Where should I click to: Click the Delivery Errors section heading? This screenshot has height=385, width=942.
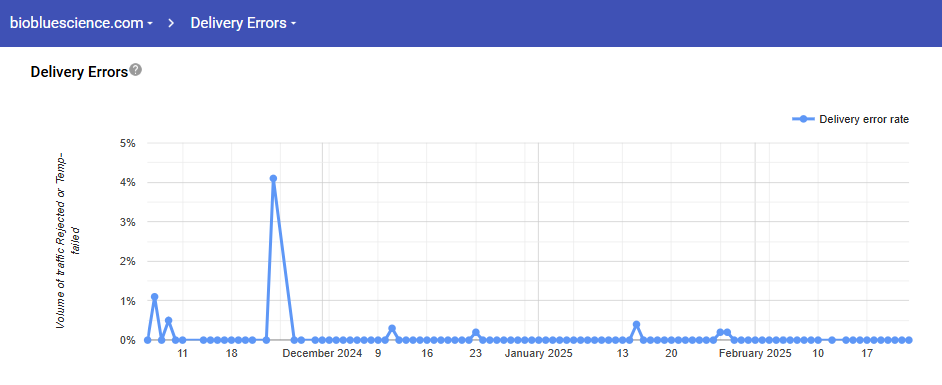[79, 72]
